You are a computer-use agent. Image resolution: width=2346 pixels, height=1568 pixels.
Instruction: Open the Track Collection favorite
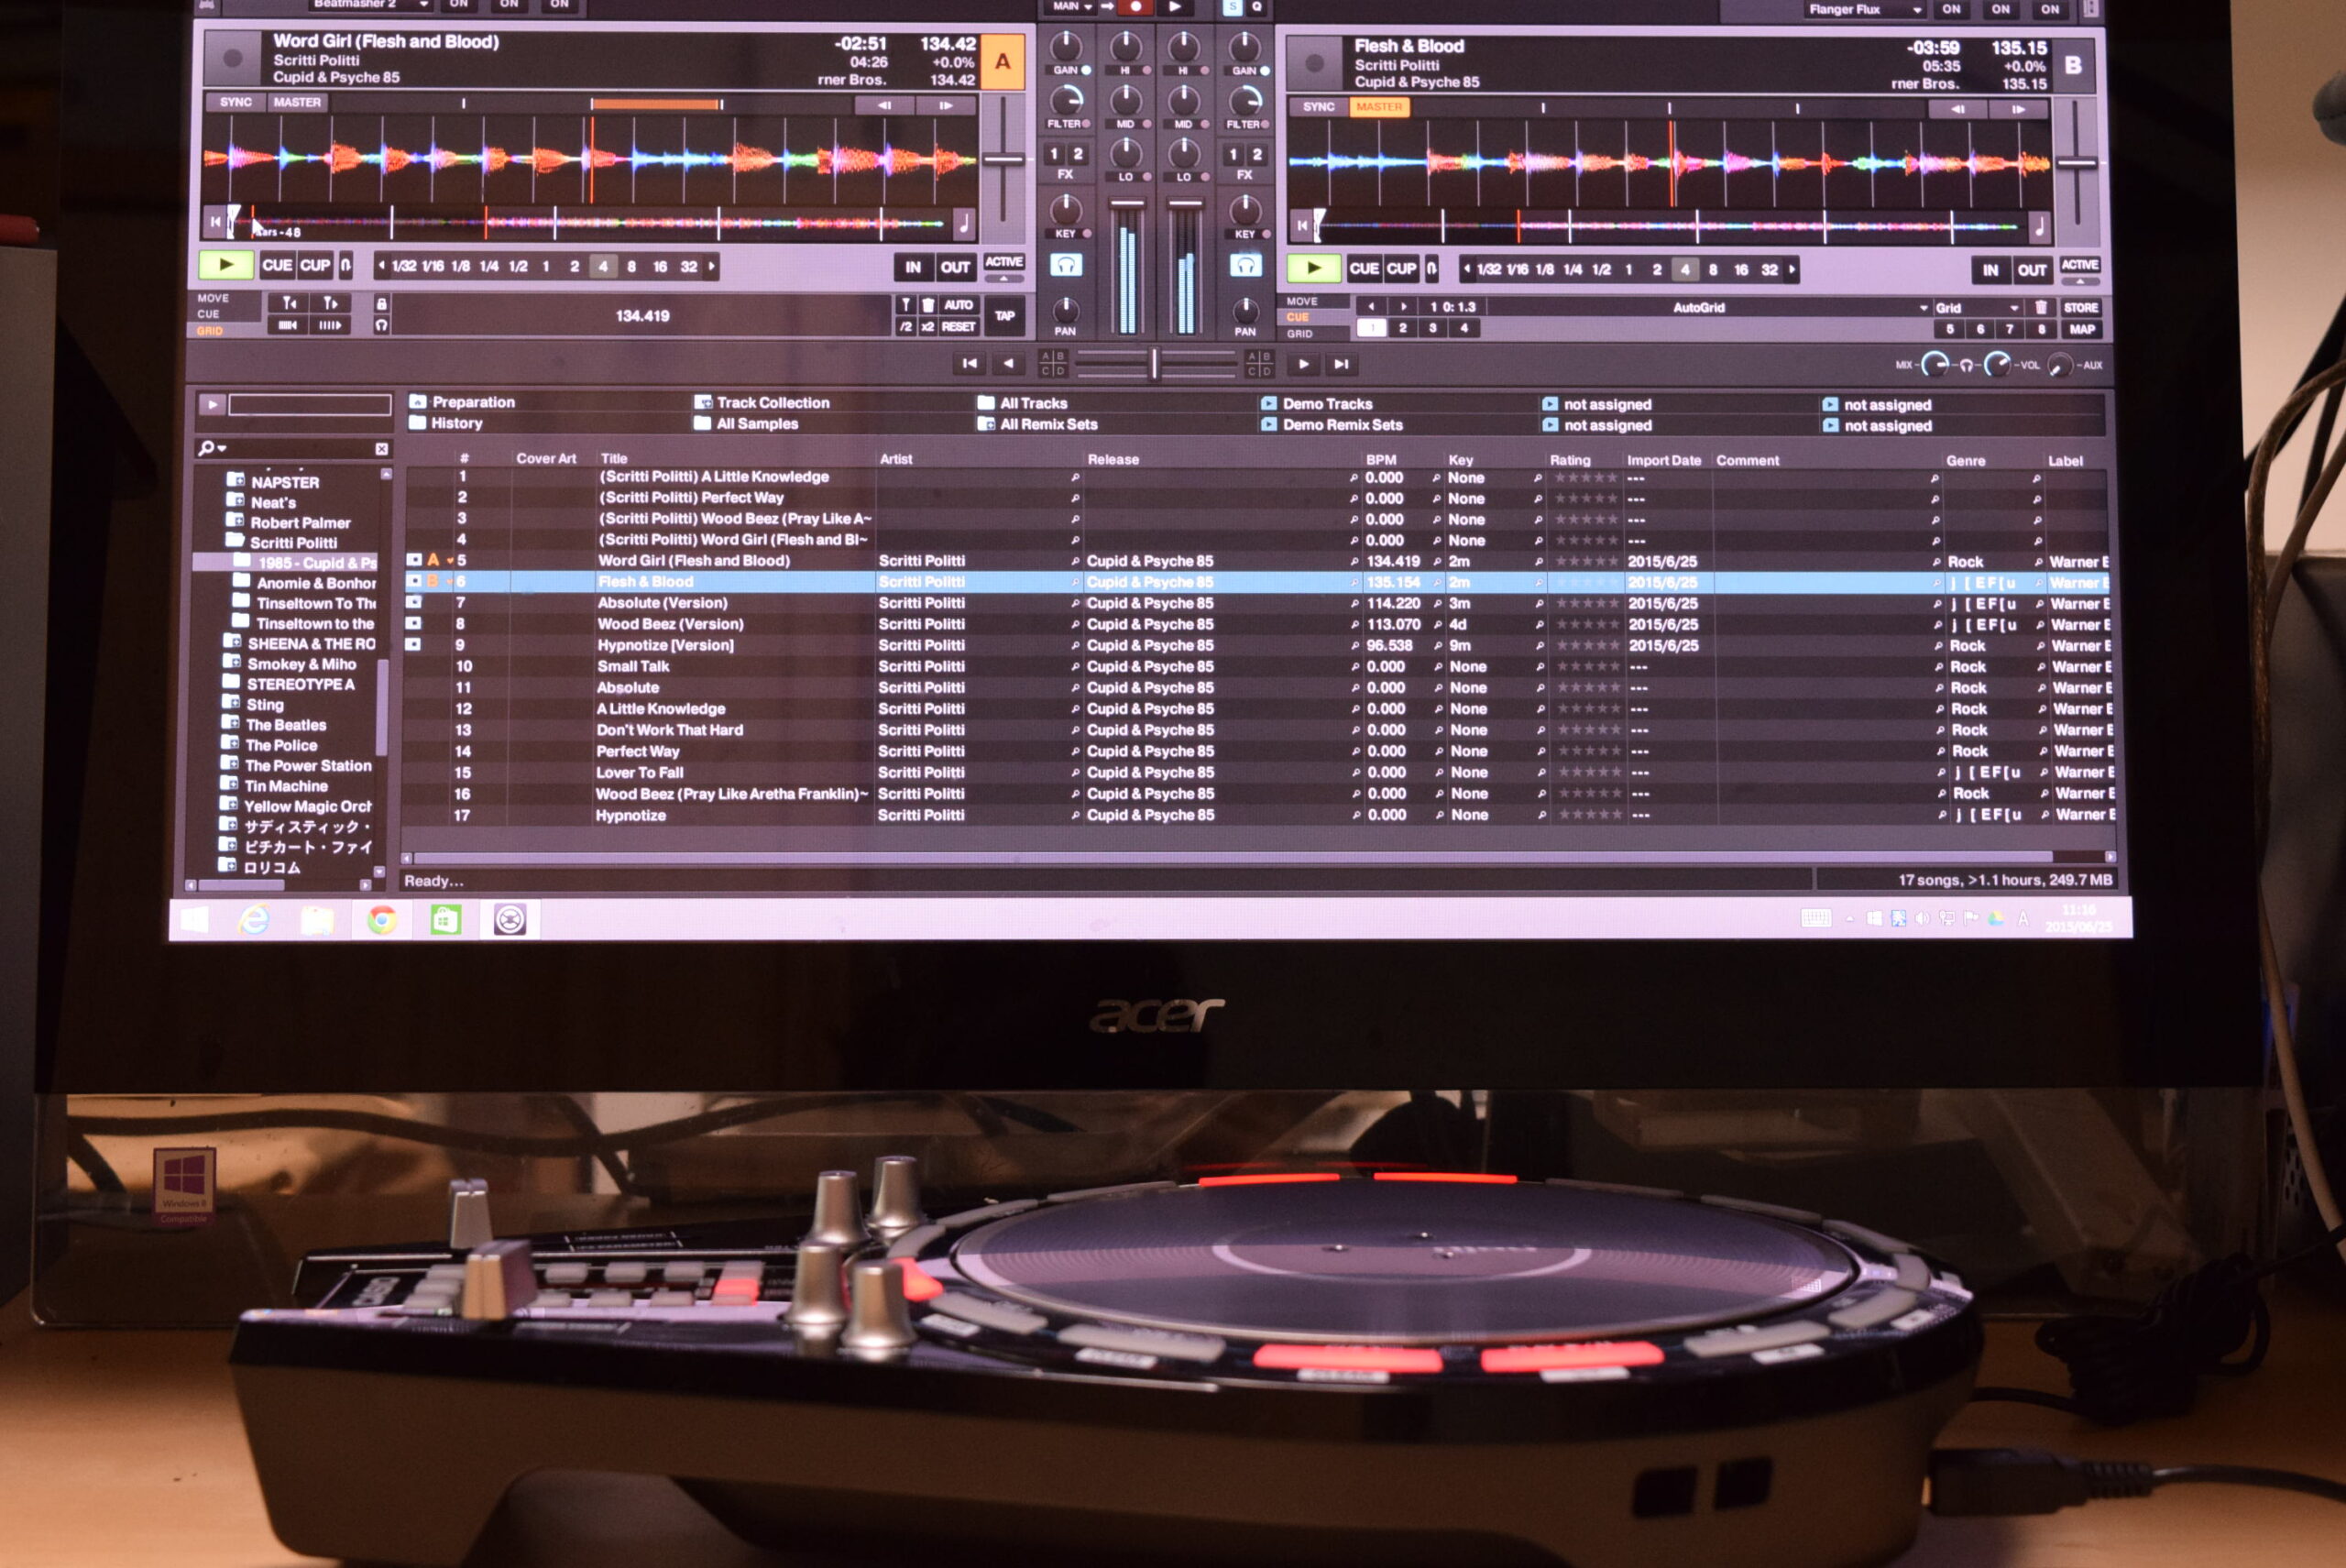[762, 403]
